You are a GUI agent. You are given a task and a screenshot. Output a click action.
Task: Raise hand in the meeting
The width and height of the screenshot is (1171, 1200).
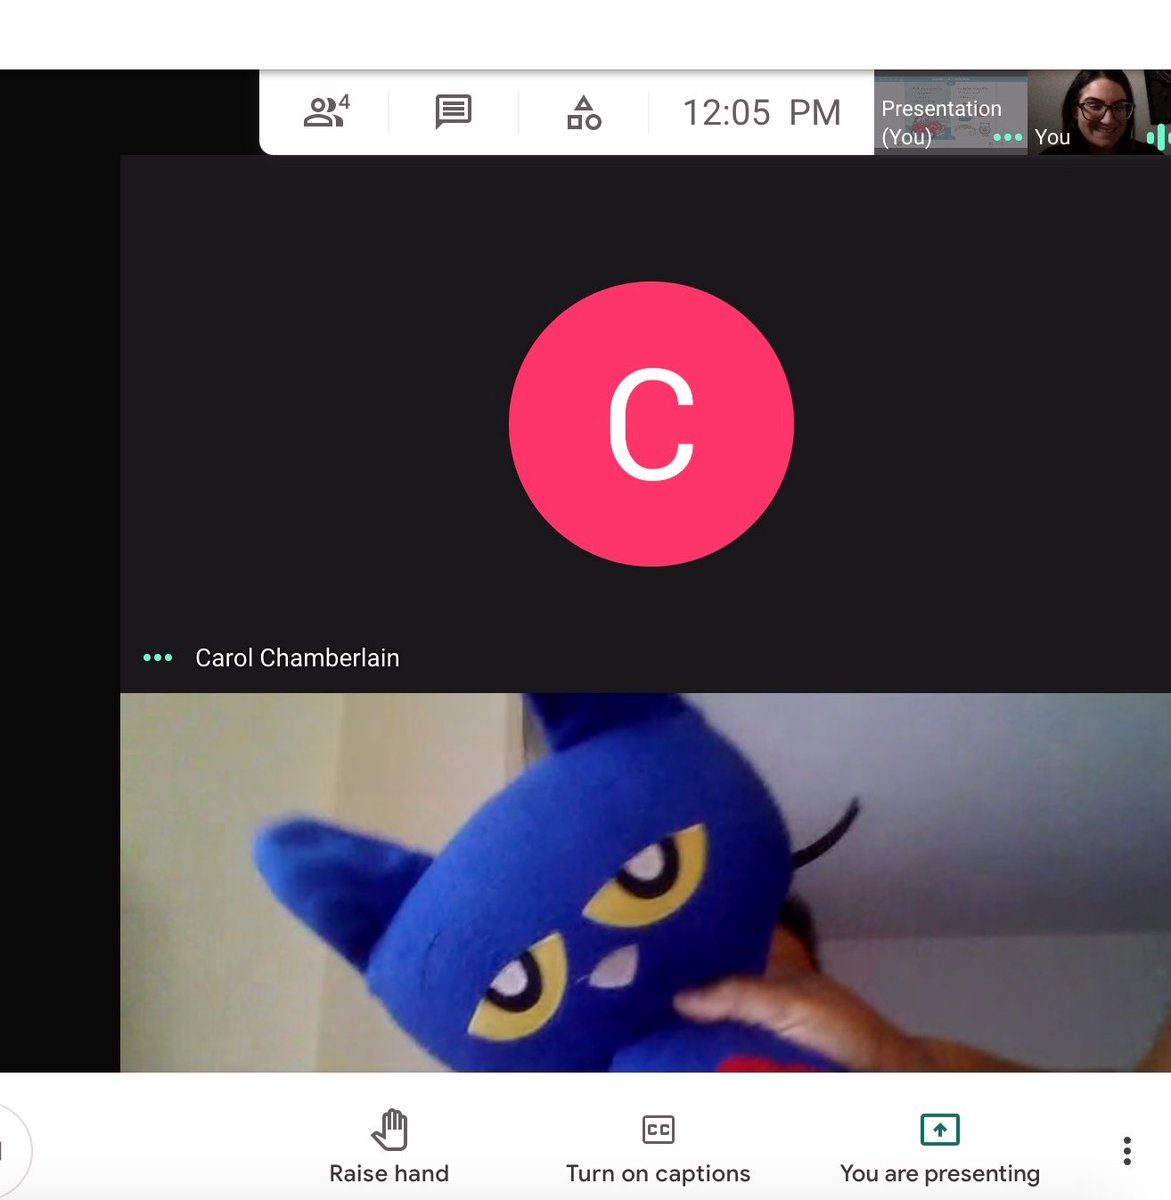click(x=389, y=1146)
